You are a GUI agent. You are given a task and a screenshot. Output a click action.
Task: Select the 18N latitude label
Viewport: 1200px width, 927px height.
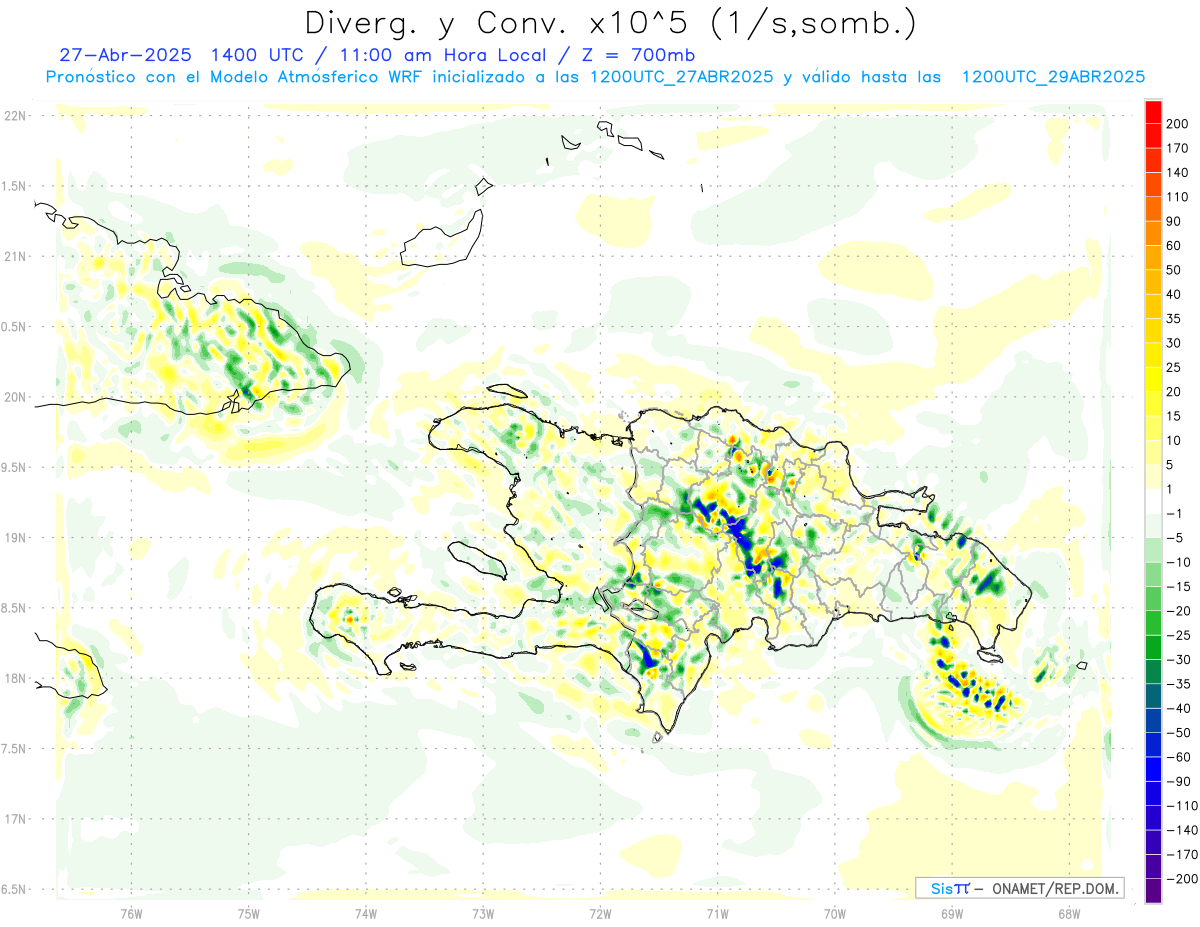point(14,678)
